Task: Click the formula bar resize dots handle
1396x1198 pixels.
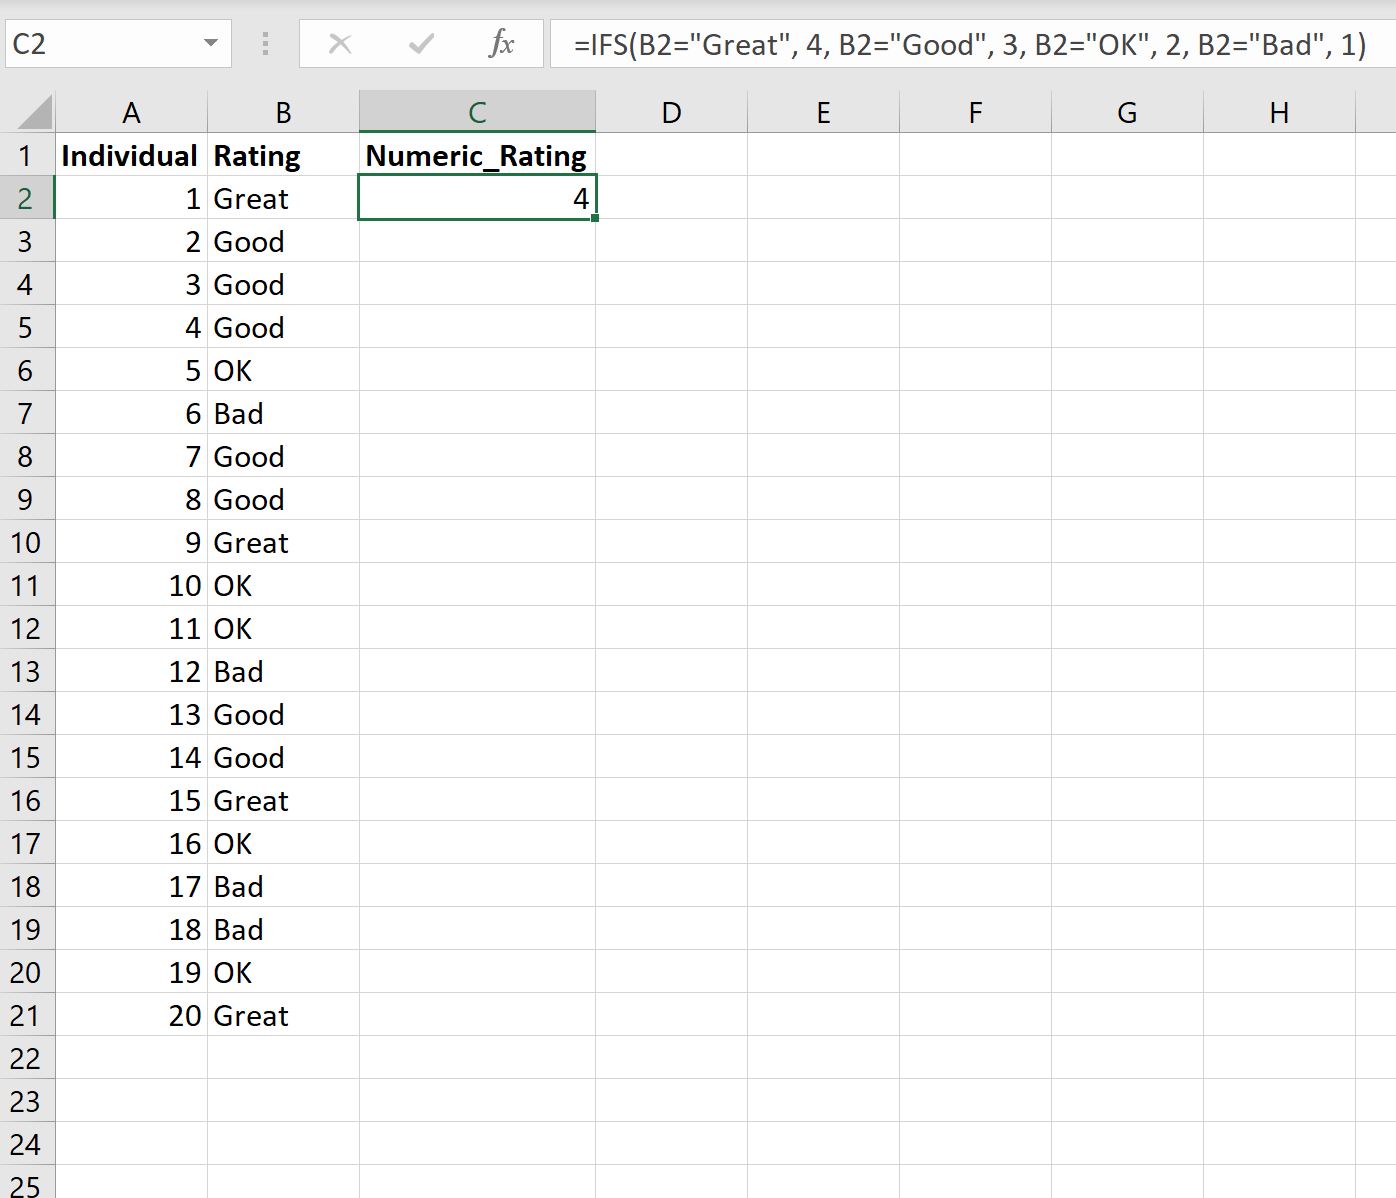Action: (265, 44)
